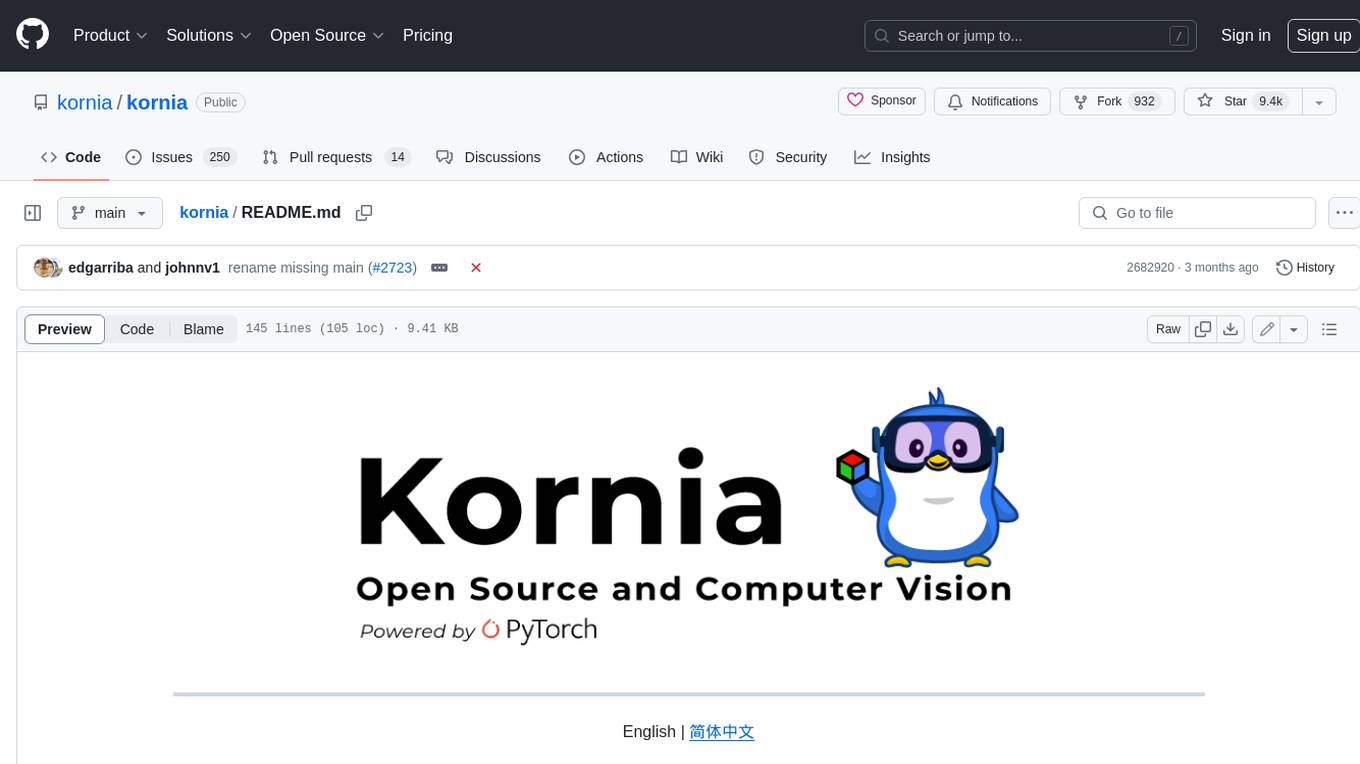Open the GitHub homepage logo
The height and width of the screenshot is (764, 1360).
[x=32, y=35]
